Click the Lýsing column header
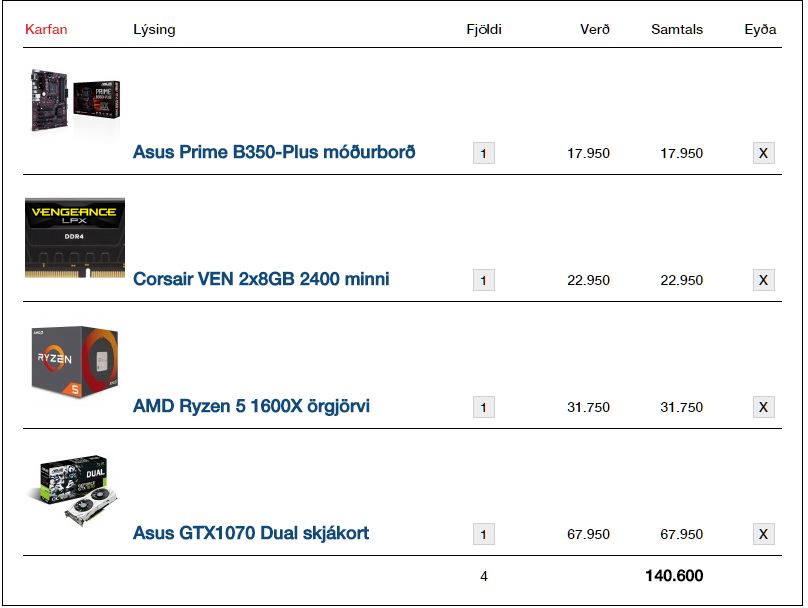Screen dimensions: 808x608 [x=154, y=29]
